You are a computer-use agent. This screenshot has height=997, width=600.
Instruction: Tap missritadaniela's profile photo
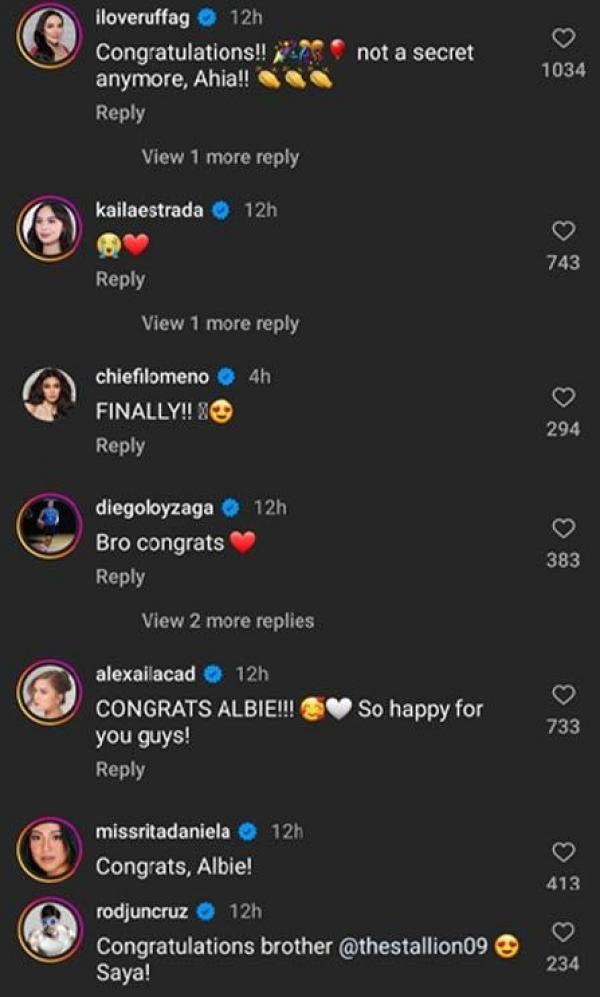tap(47, 852)
